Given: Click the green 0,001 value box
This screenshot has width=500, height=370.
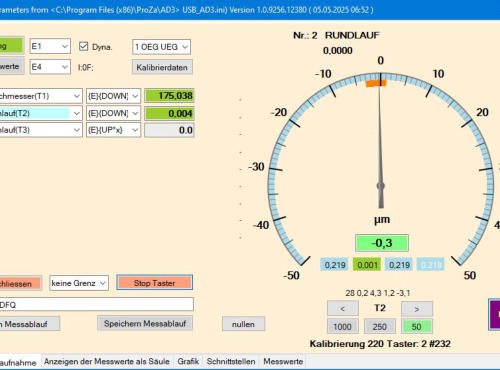Looking at the screenshot, I should point(367,265).
